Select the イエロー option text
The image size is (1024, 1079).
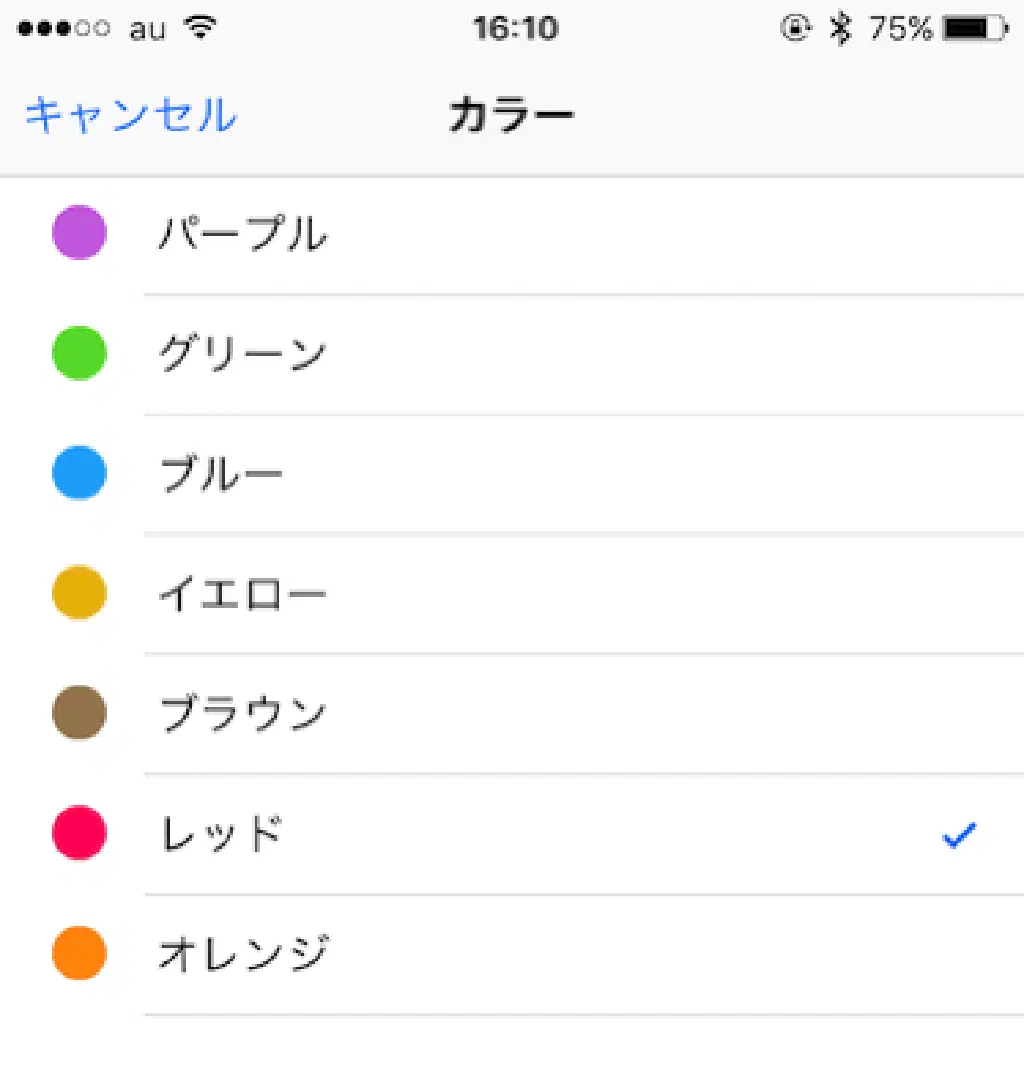(x=243, y=595)
